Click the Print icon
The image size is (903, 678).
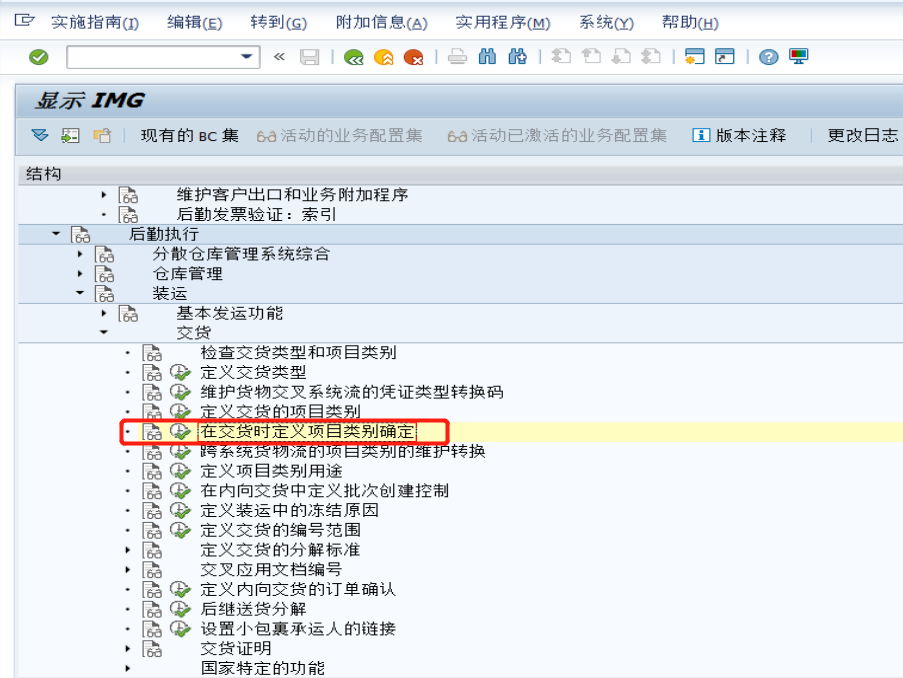coord(457,57)
